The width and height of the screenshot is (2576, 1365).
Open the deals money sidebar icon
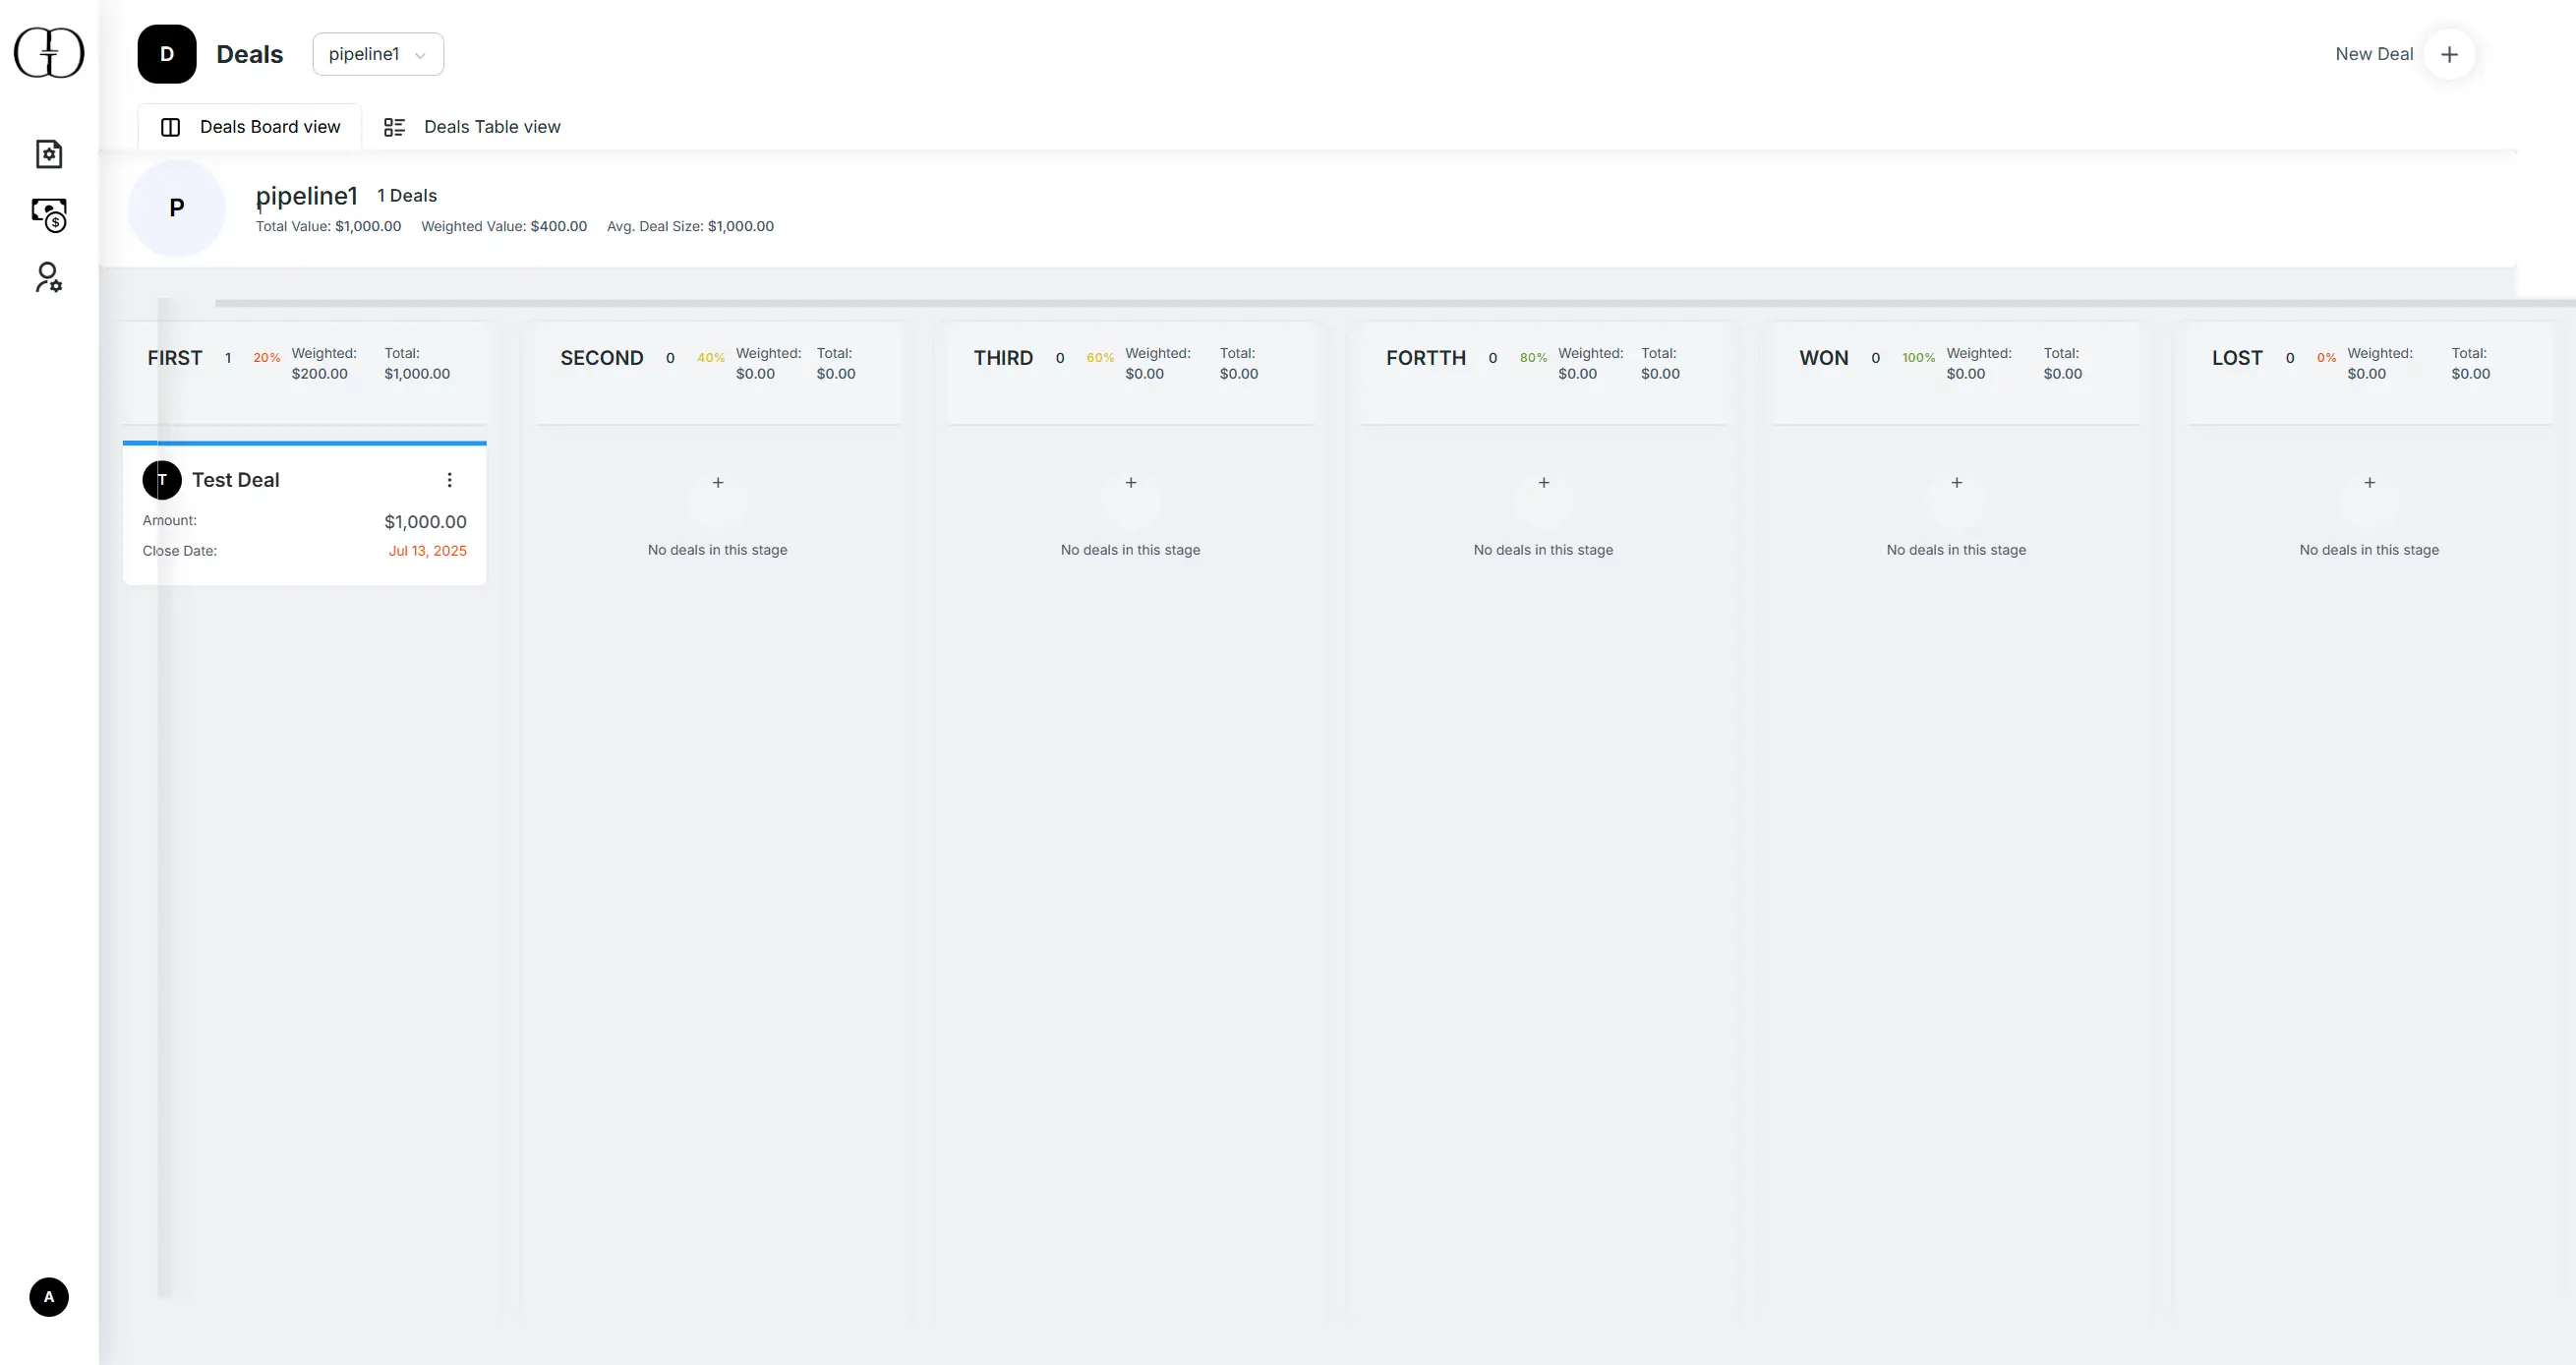[x=49, y=215]
